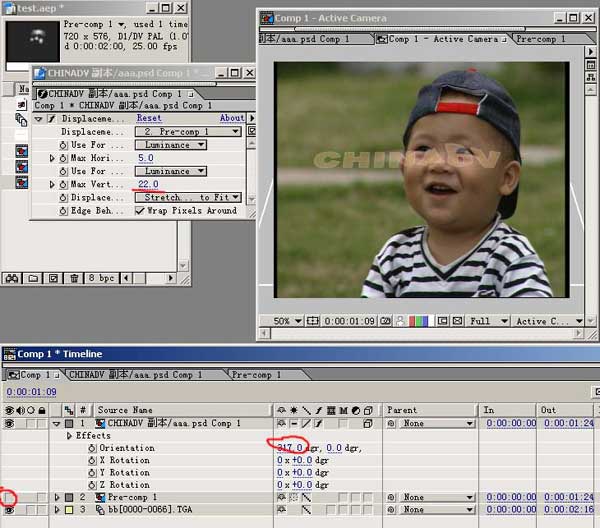Click the region of interest icon
600x528 pixels.
pos(442,321)
